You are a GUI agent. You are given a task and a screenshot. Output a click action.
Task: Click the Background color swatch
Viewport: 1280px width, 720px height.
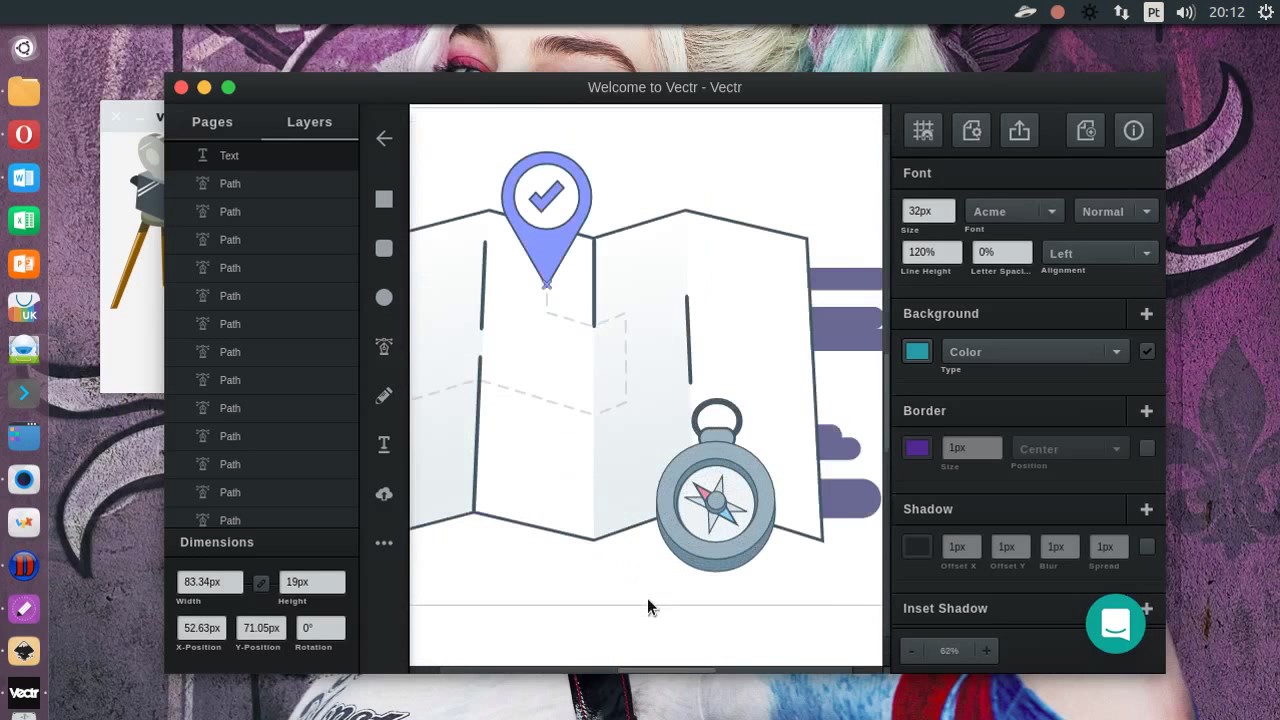[917, 351]
